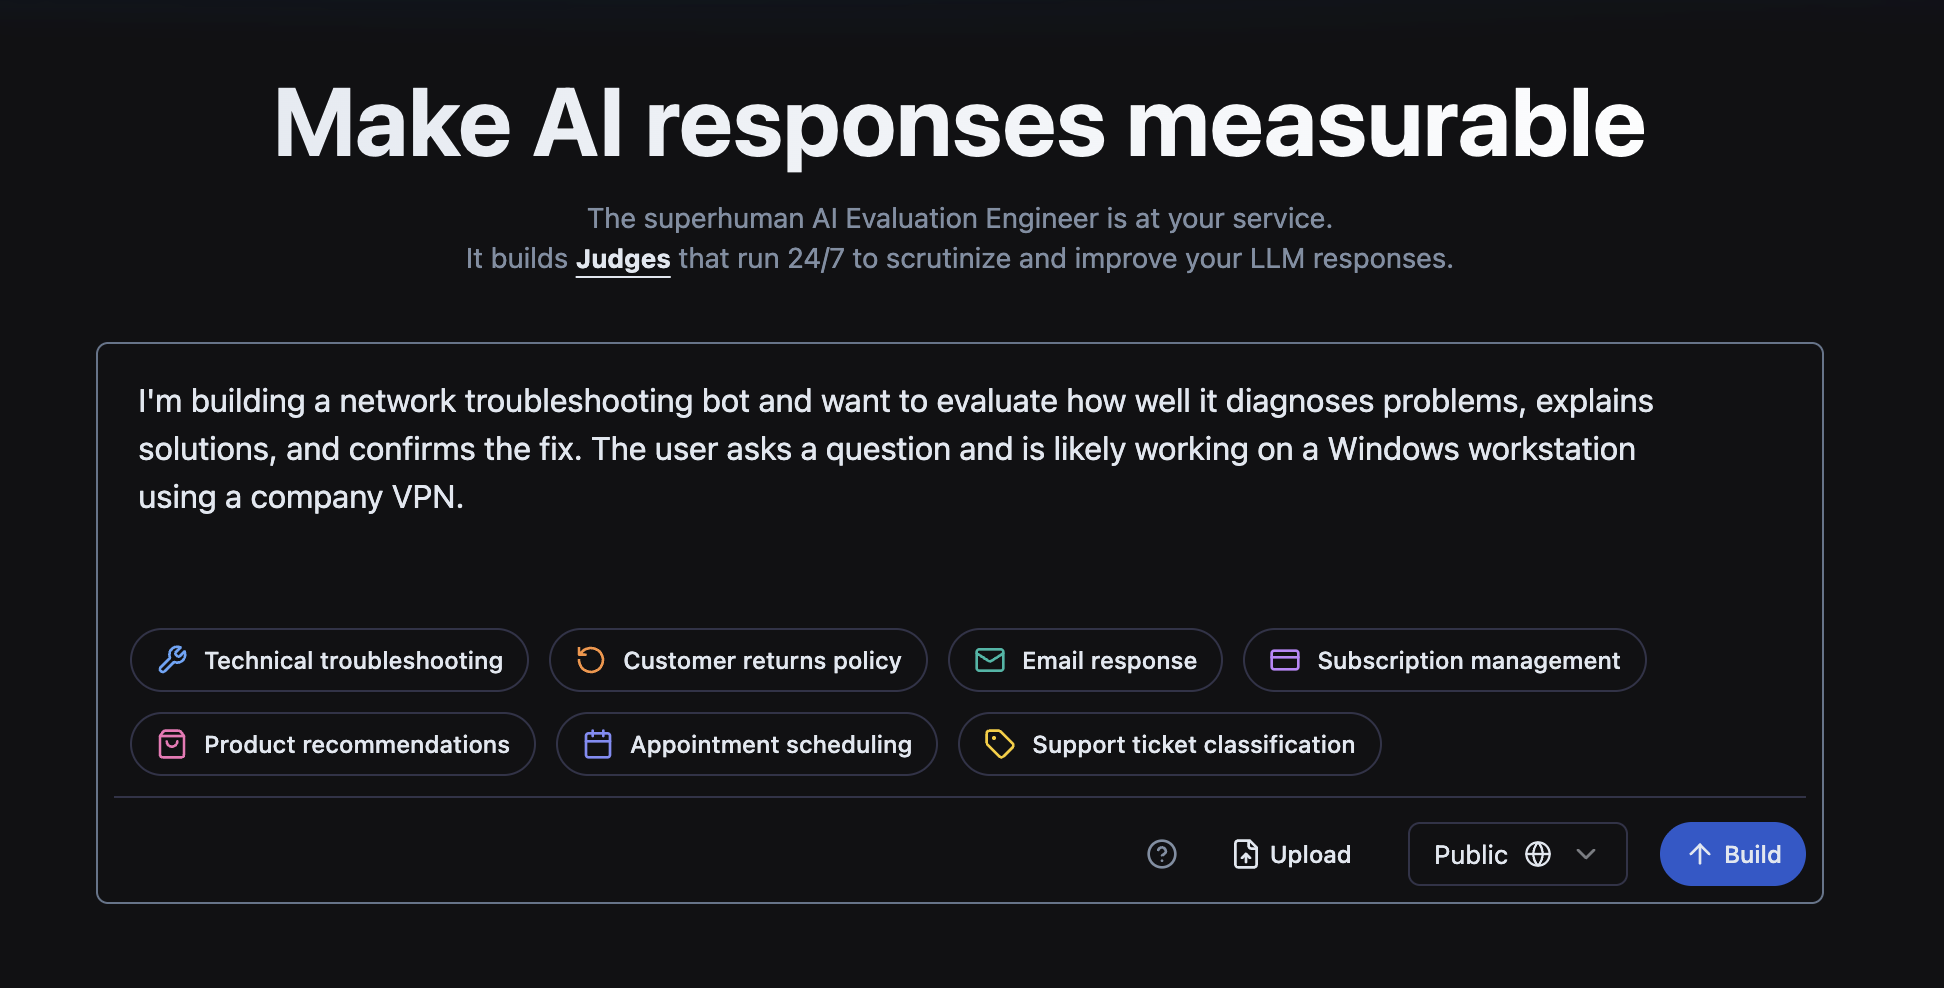Image resolution: width=1944 pixels, height=988 pixels.
Task: Click the shopping bag icon on Product recommendations
Action: pos(172,744)
